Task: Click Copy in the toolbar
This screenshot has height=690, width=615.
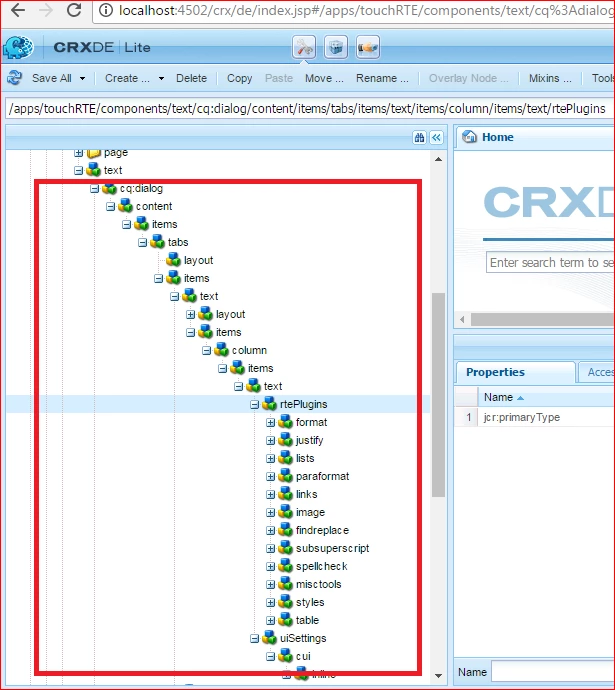Action: [x=239, y=78]
